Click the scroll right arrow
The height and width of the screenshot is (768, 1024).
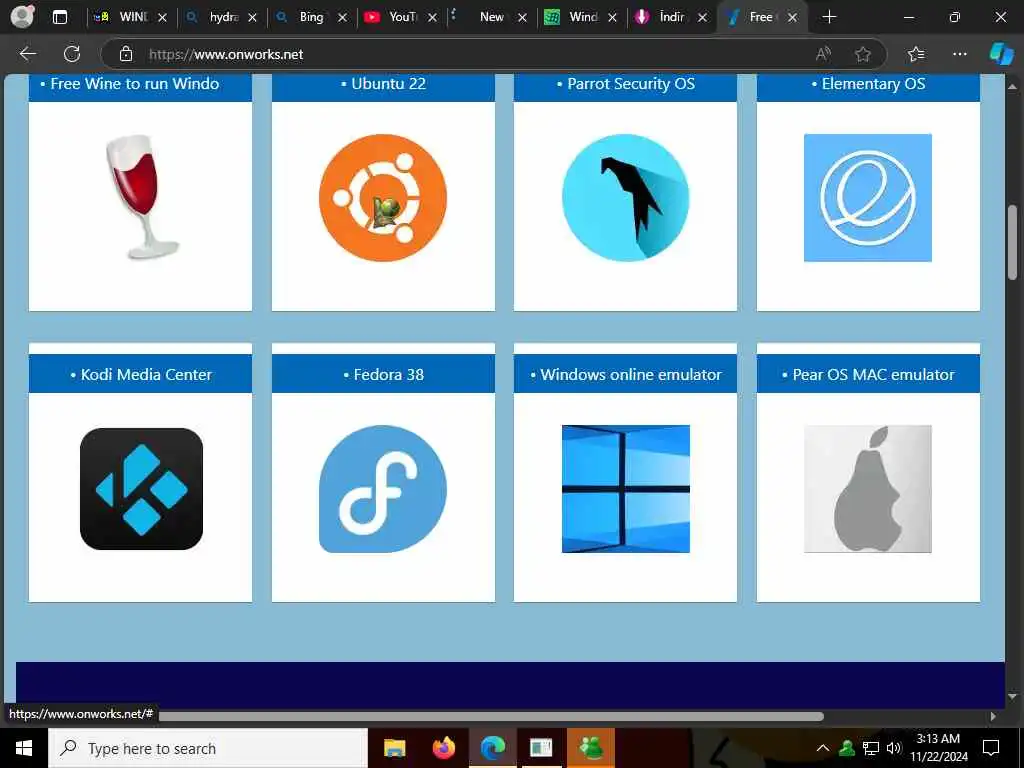point(993,716)
